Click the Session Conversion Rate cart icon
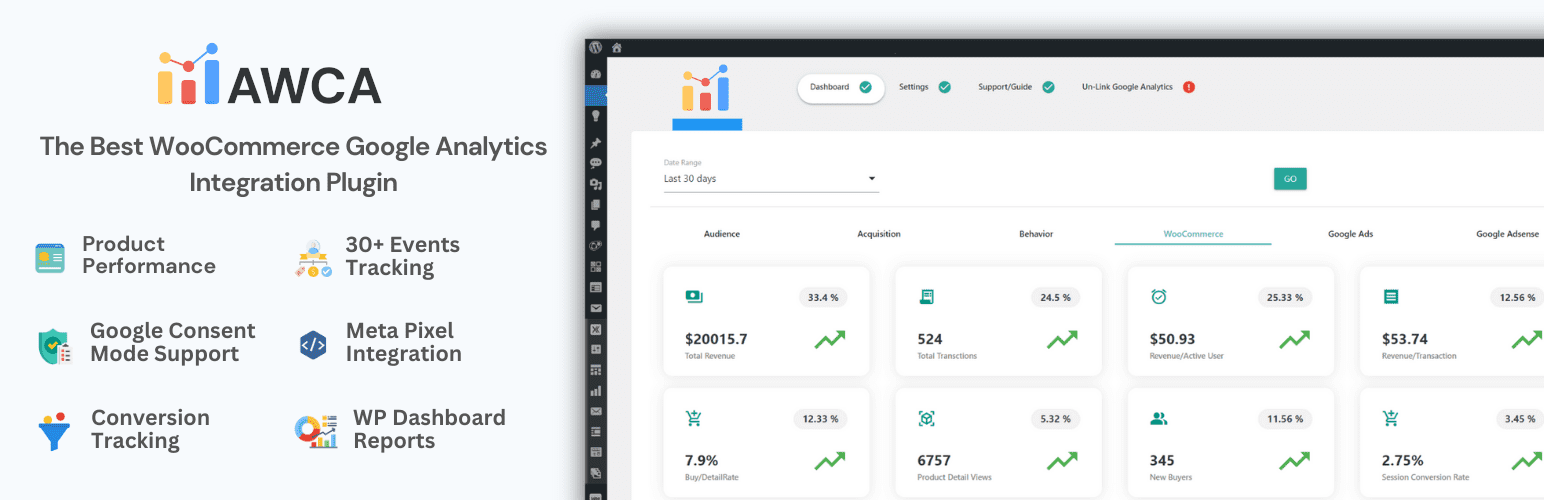This screenshot has width=1544, height=500. point(1391,418)
